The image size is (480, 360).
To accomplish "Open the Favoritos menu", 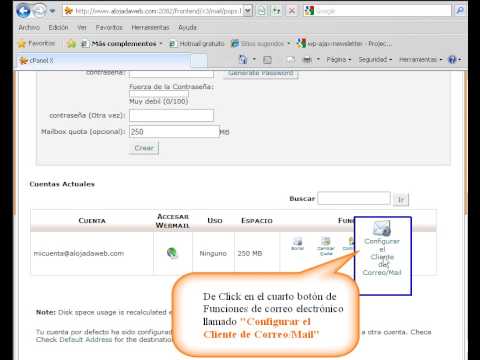I will (x=109, y=28).
